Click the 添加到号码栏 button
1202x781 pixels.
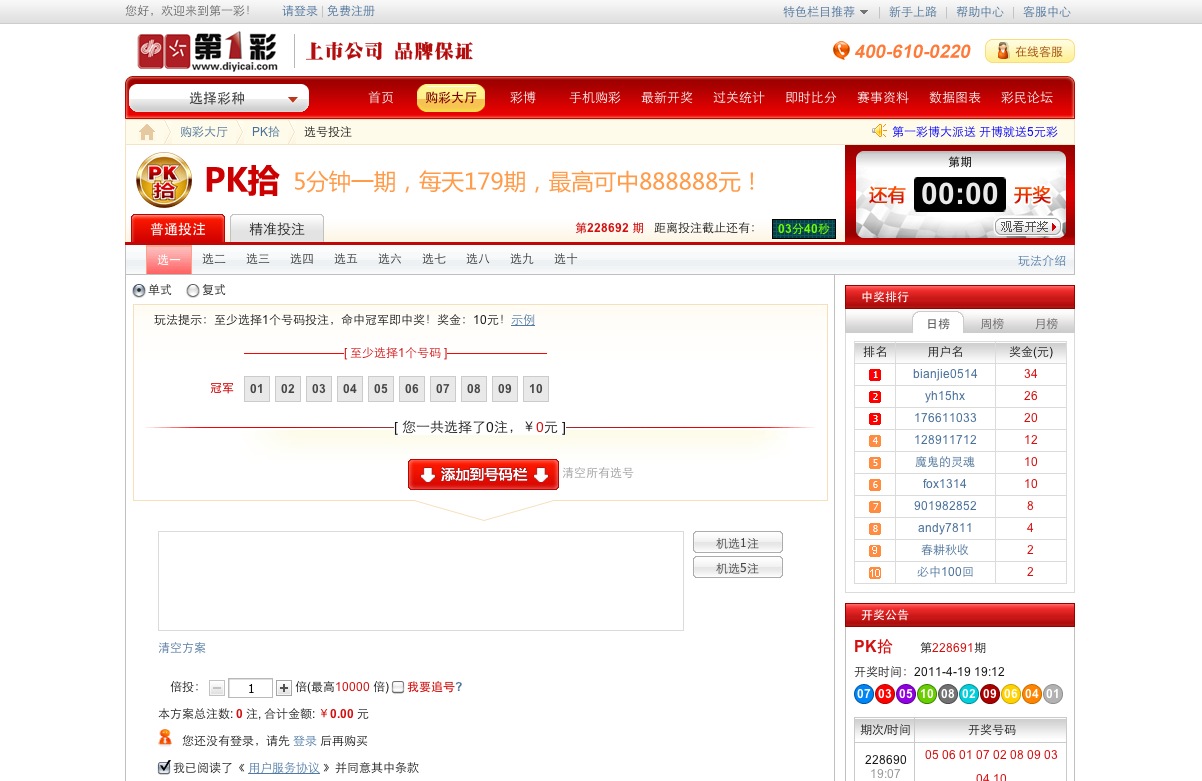pos(483,475)
